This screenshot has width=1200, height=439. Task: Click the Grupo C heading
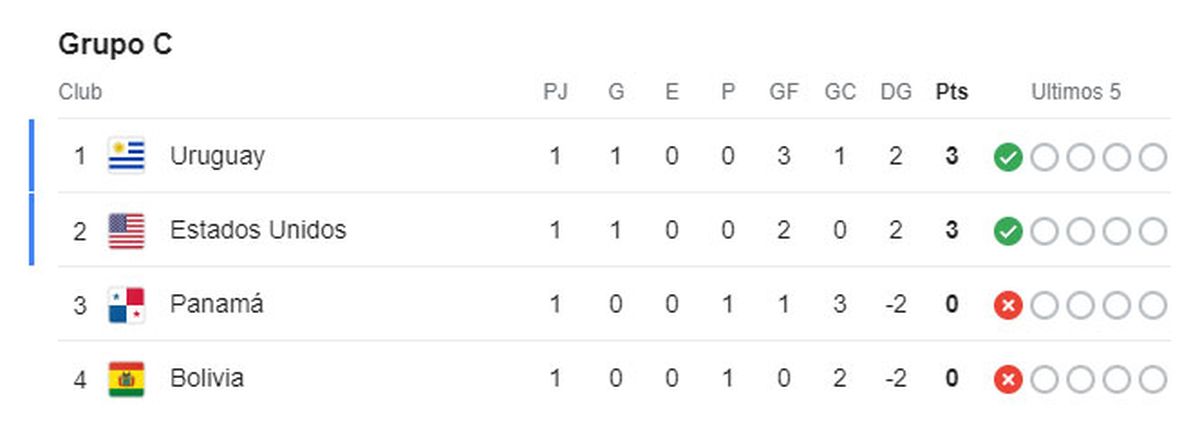click(x=115, y=45)
